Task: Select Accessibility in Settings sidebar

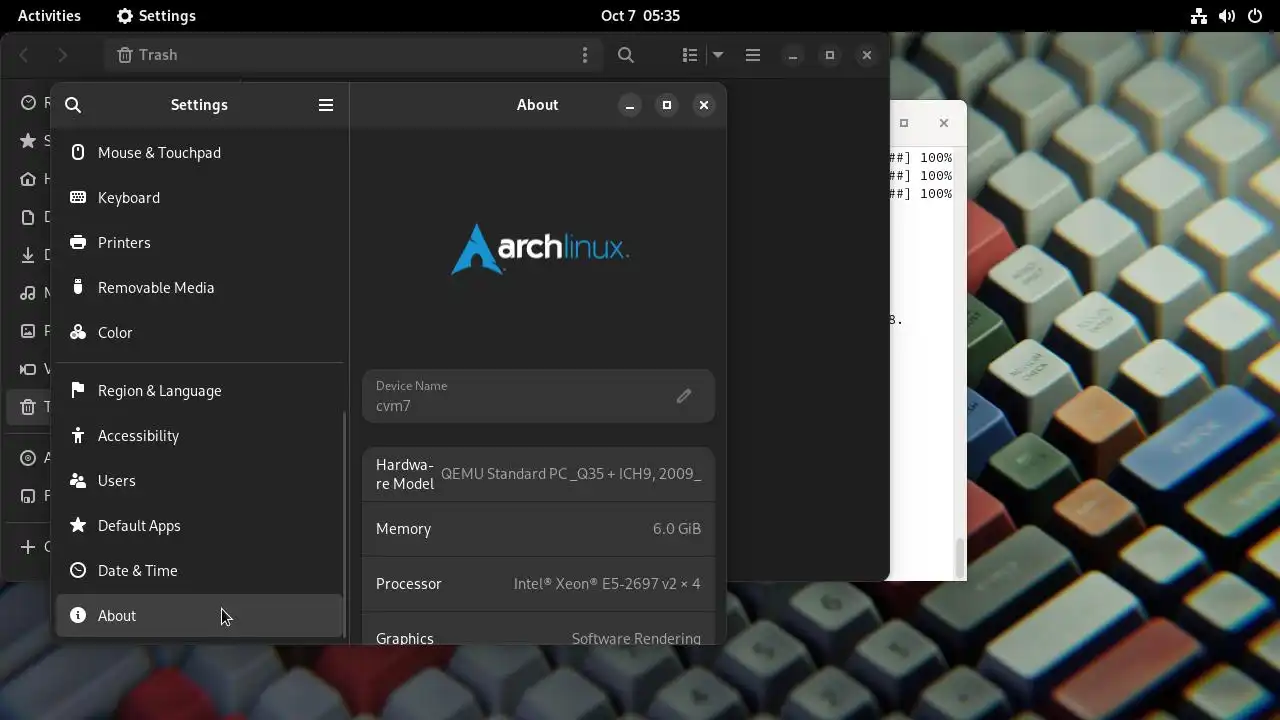Action: (x=199, y=435)
